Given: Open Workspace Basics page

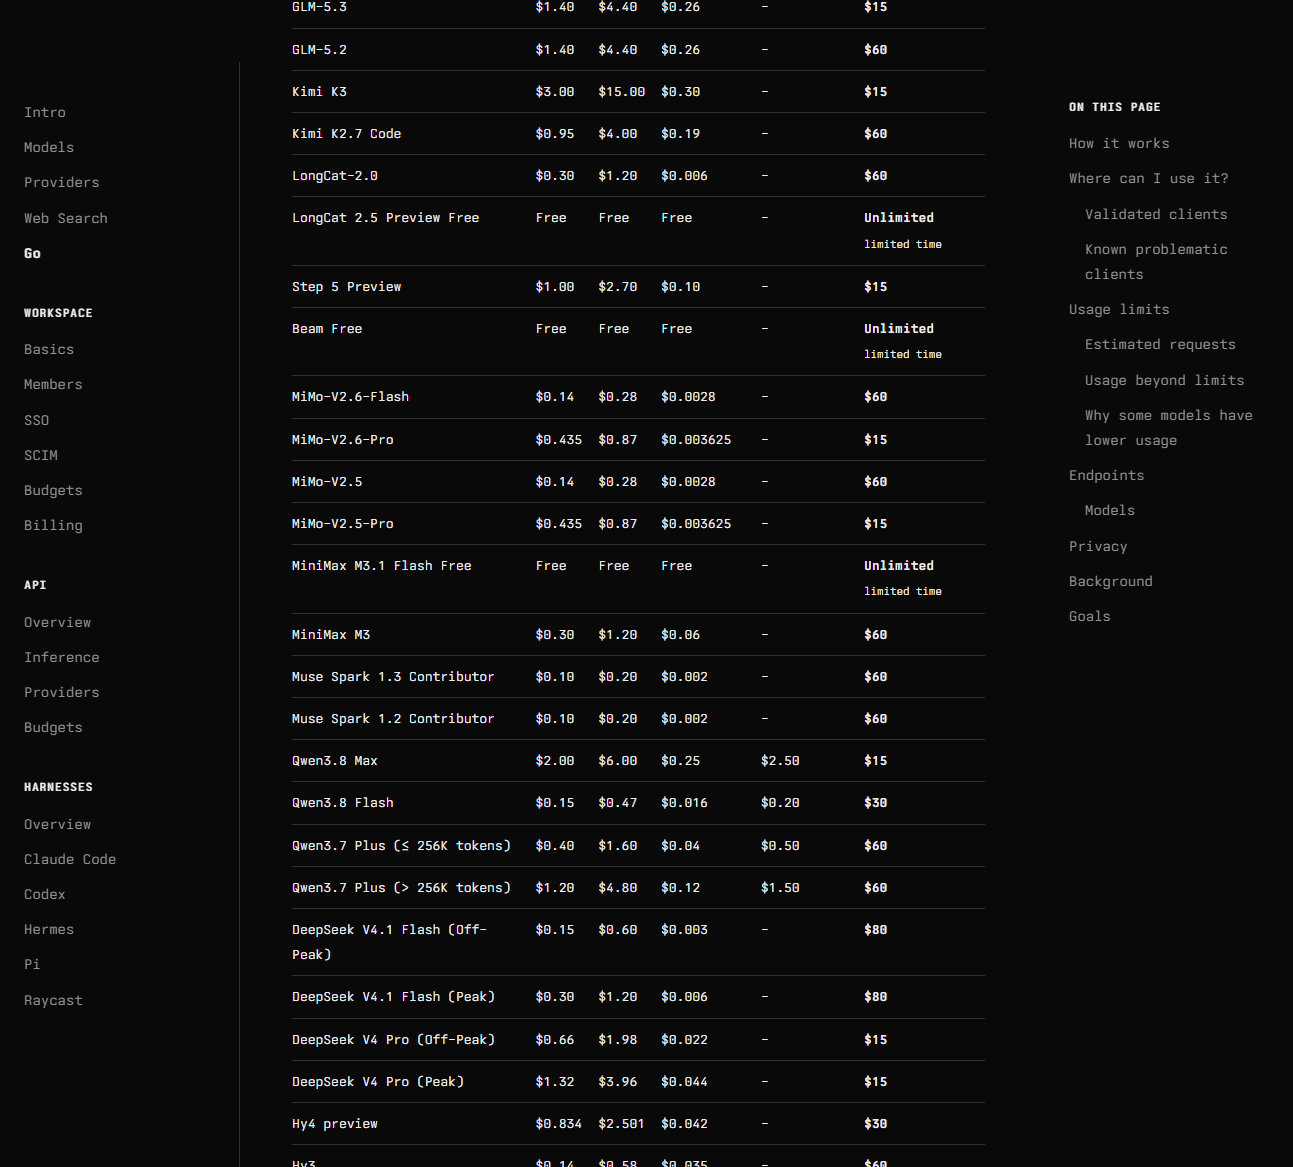Looking at the screenshot, I should [49, 349].
